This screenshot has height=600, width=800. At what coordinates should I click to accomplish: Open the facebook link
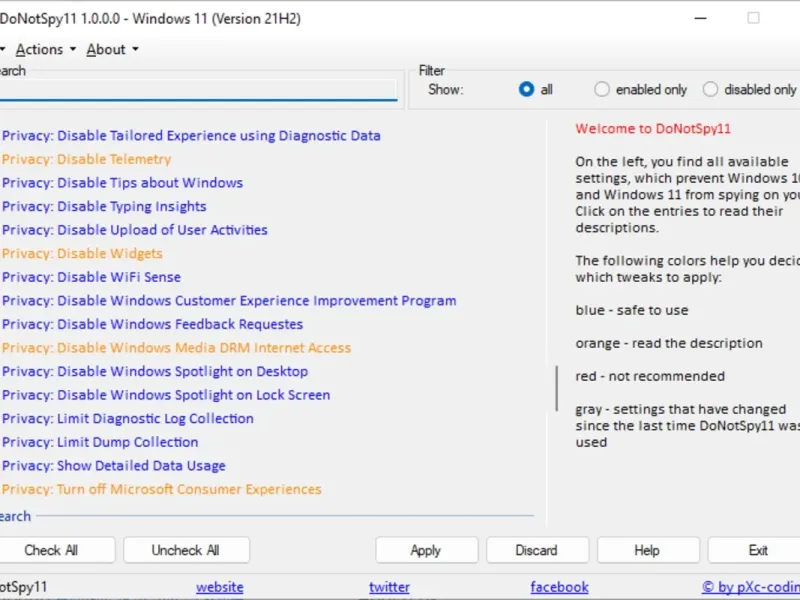[559, 587]
